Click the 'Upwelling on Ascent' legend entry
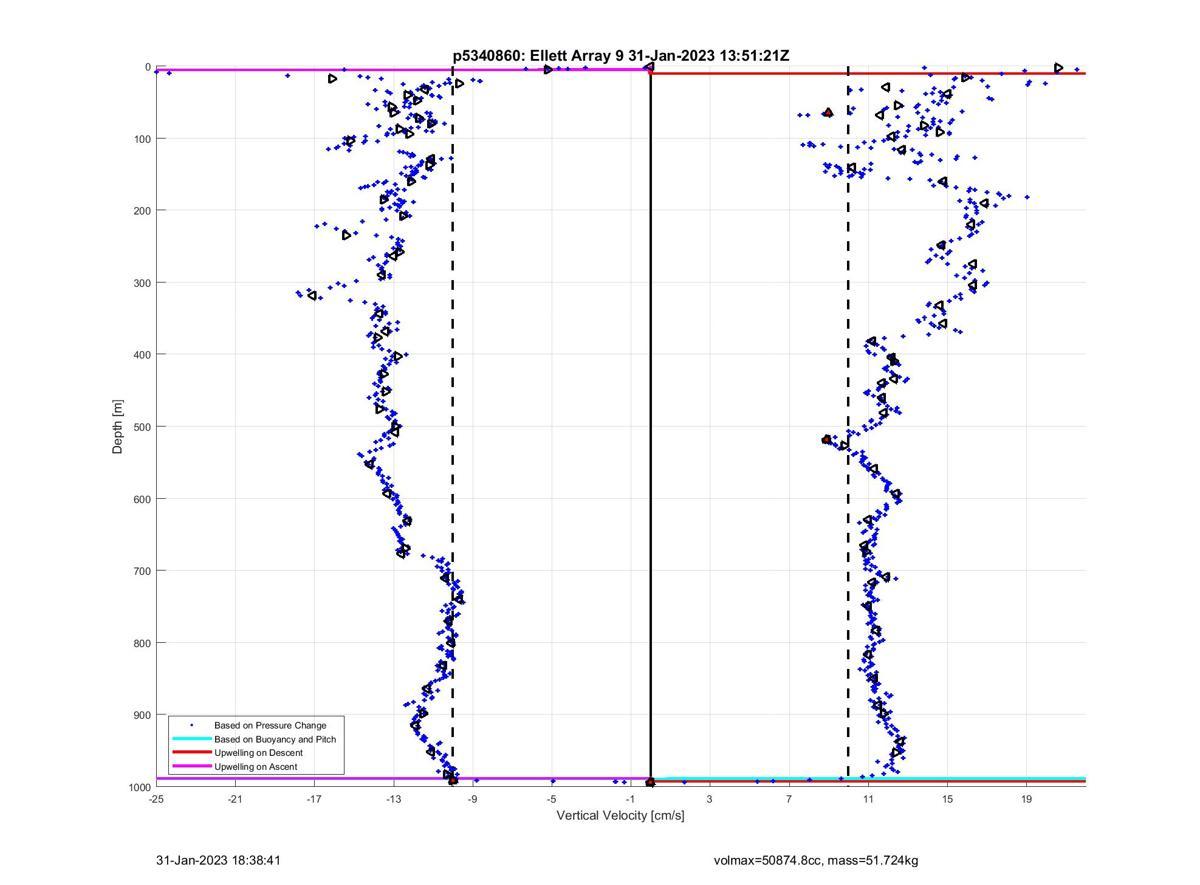The height and width of the screenshot is (885, 1200). (x=256, y=767)
